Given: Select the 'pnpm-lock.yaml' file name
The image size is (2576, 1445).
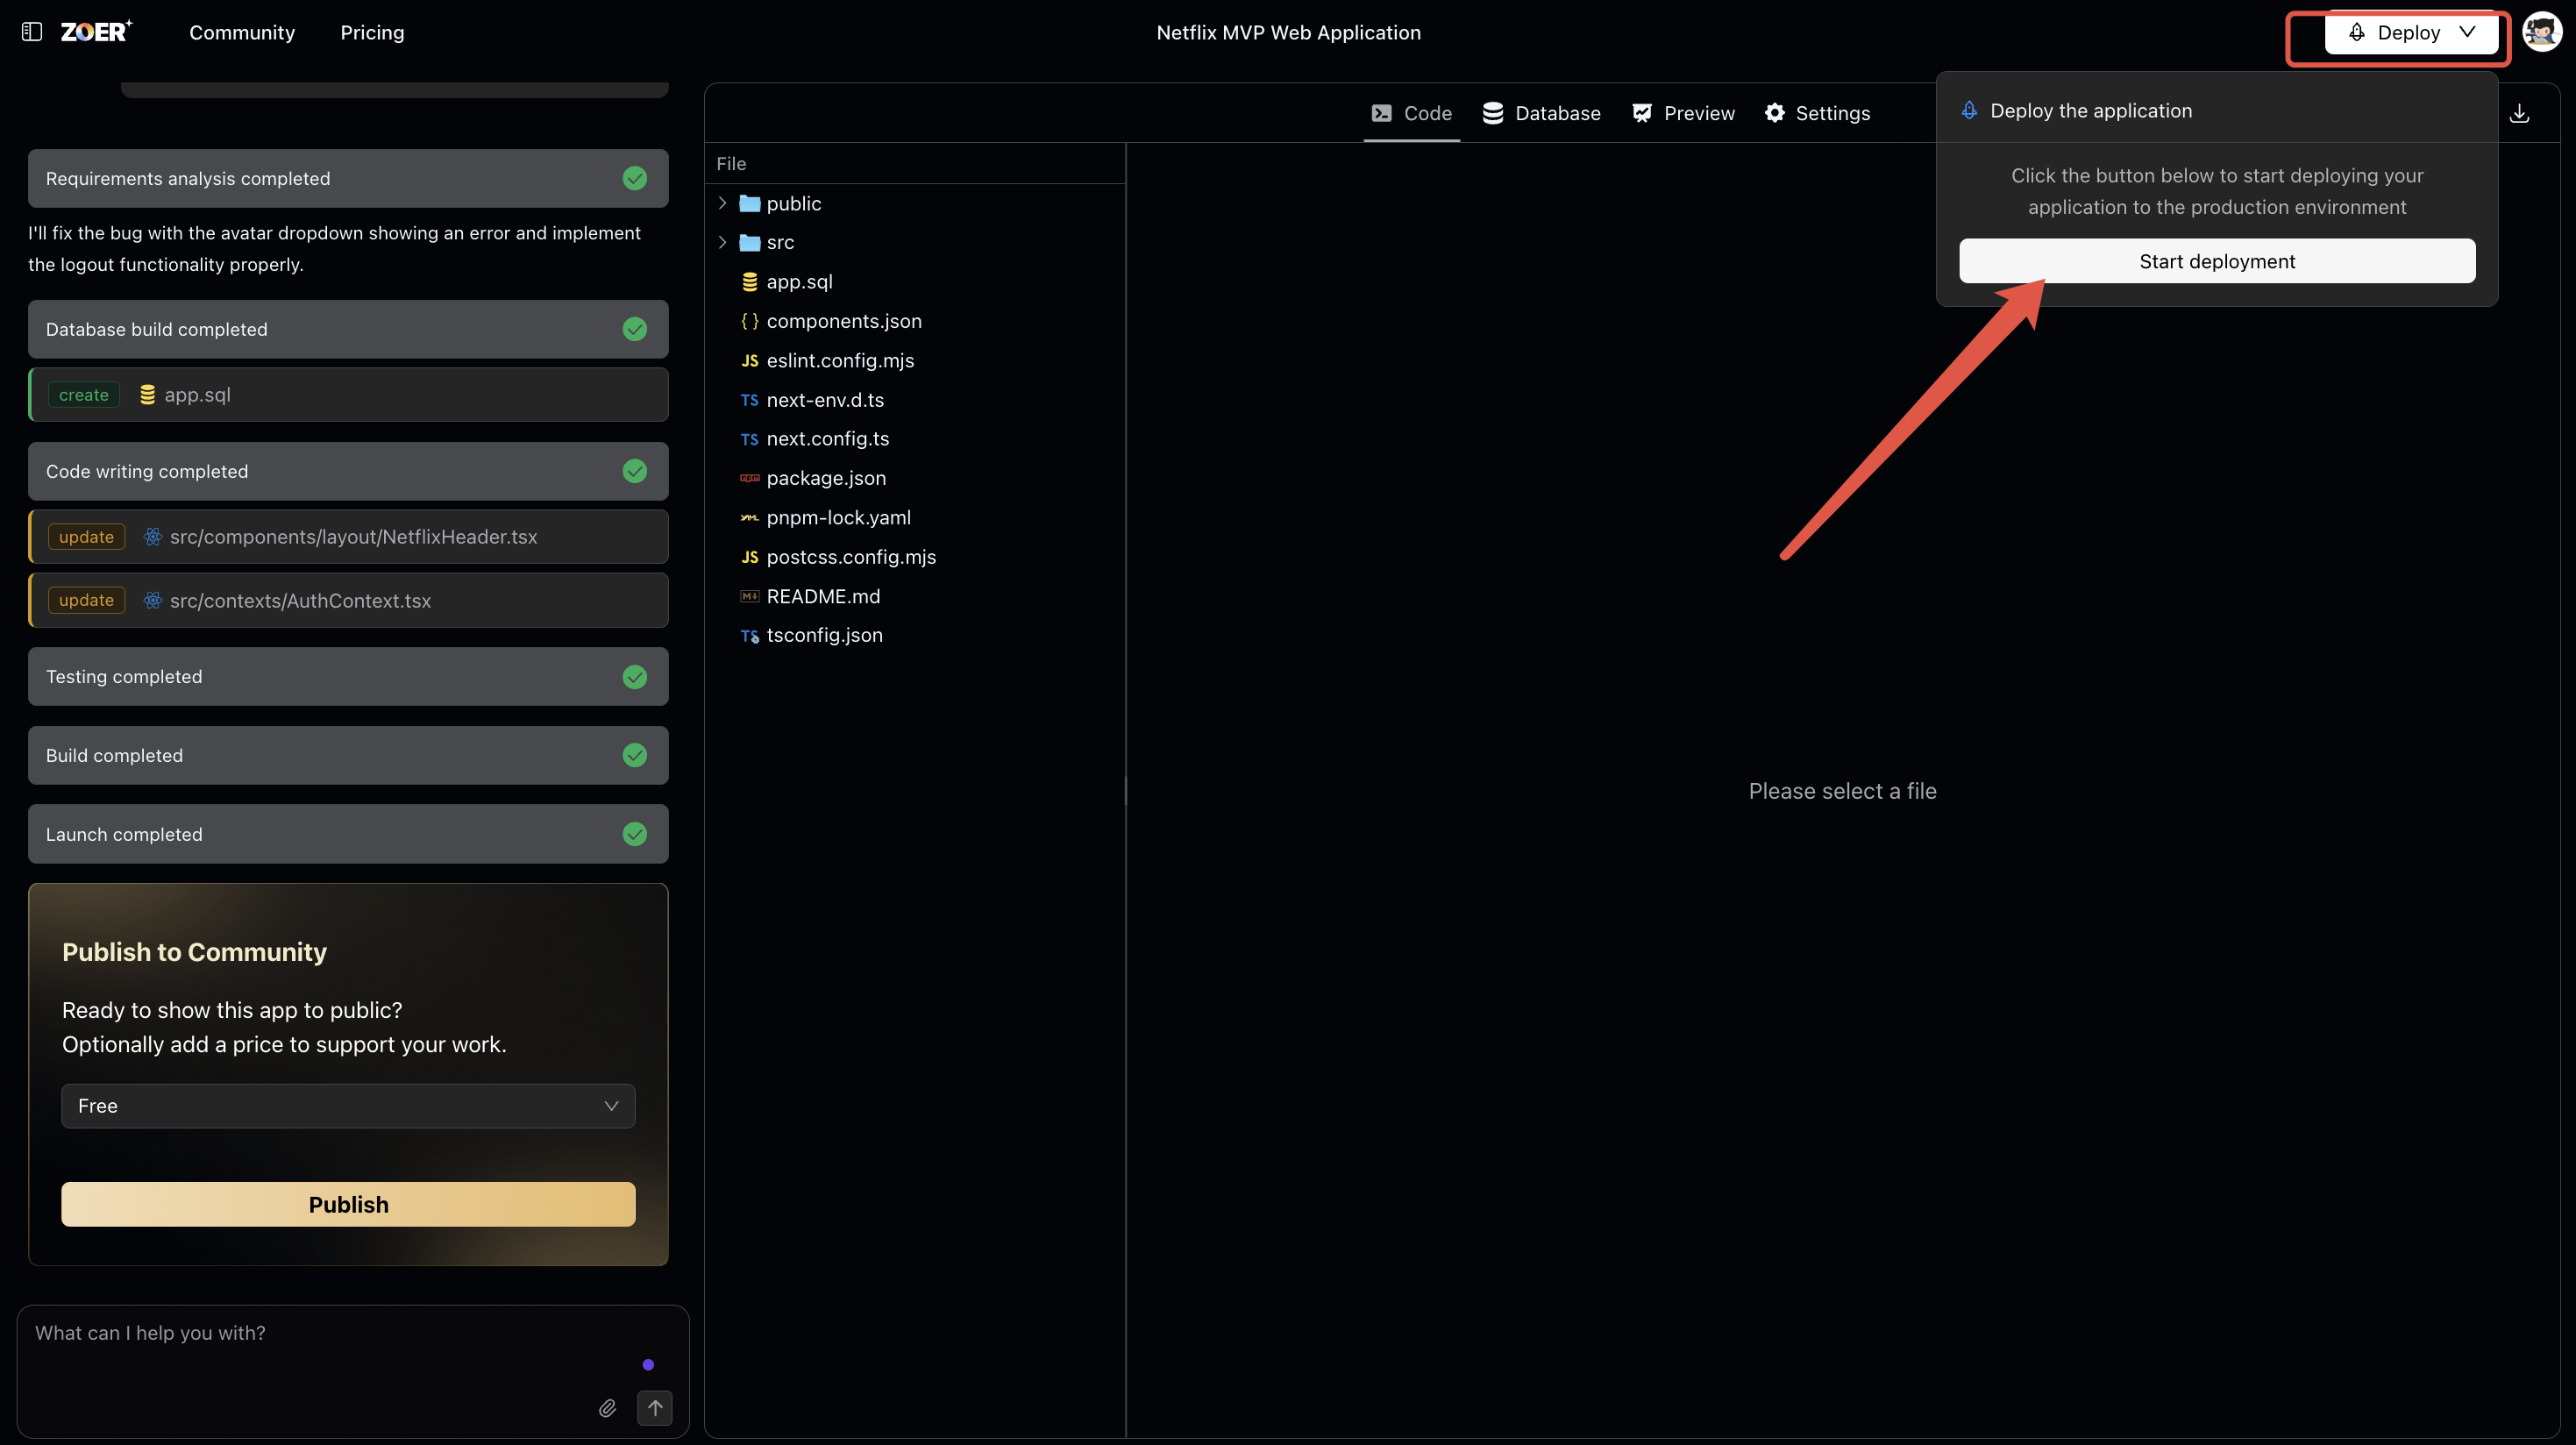Looking at the screenshot, I should [x=838, y=518].
